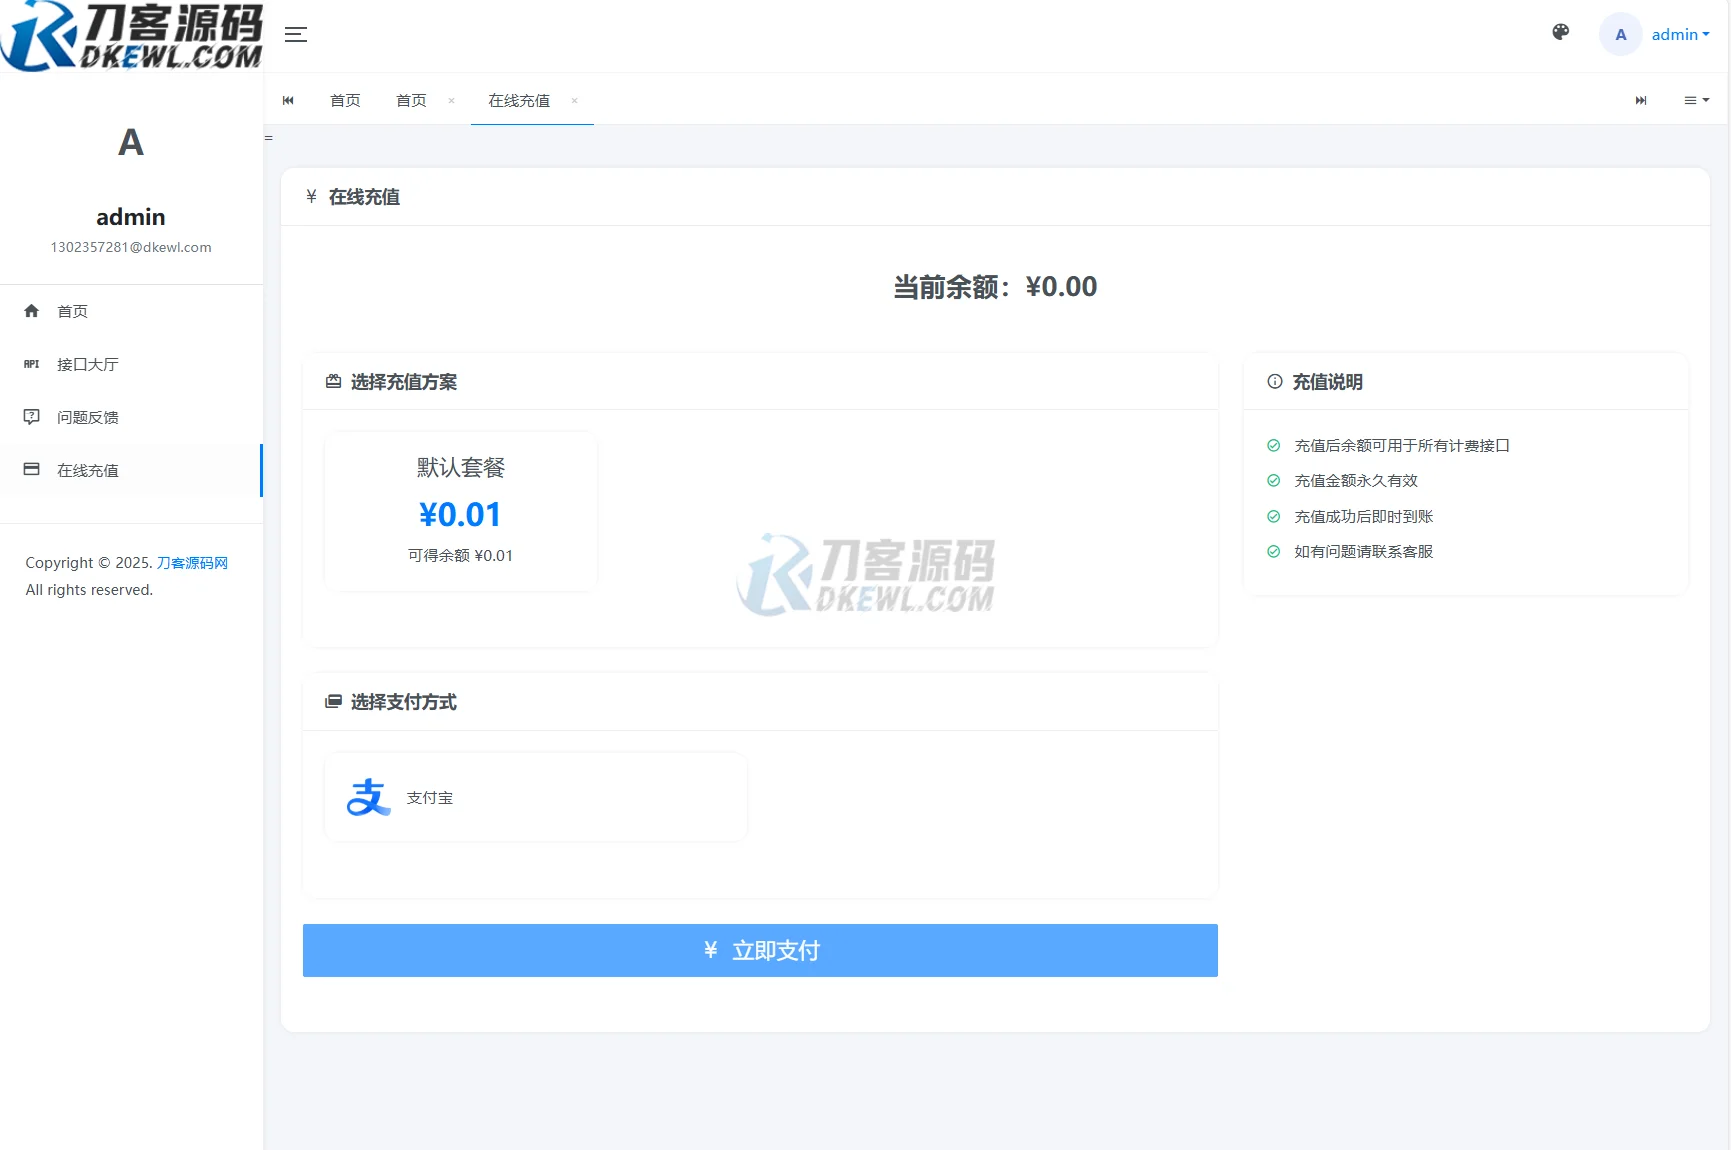
Task: Click the hamburger menu icon beside logo
Action: coord(296,34)
